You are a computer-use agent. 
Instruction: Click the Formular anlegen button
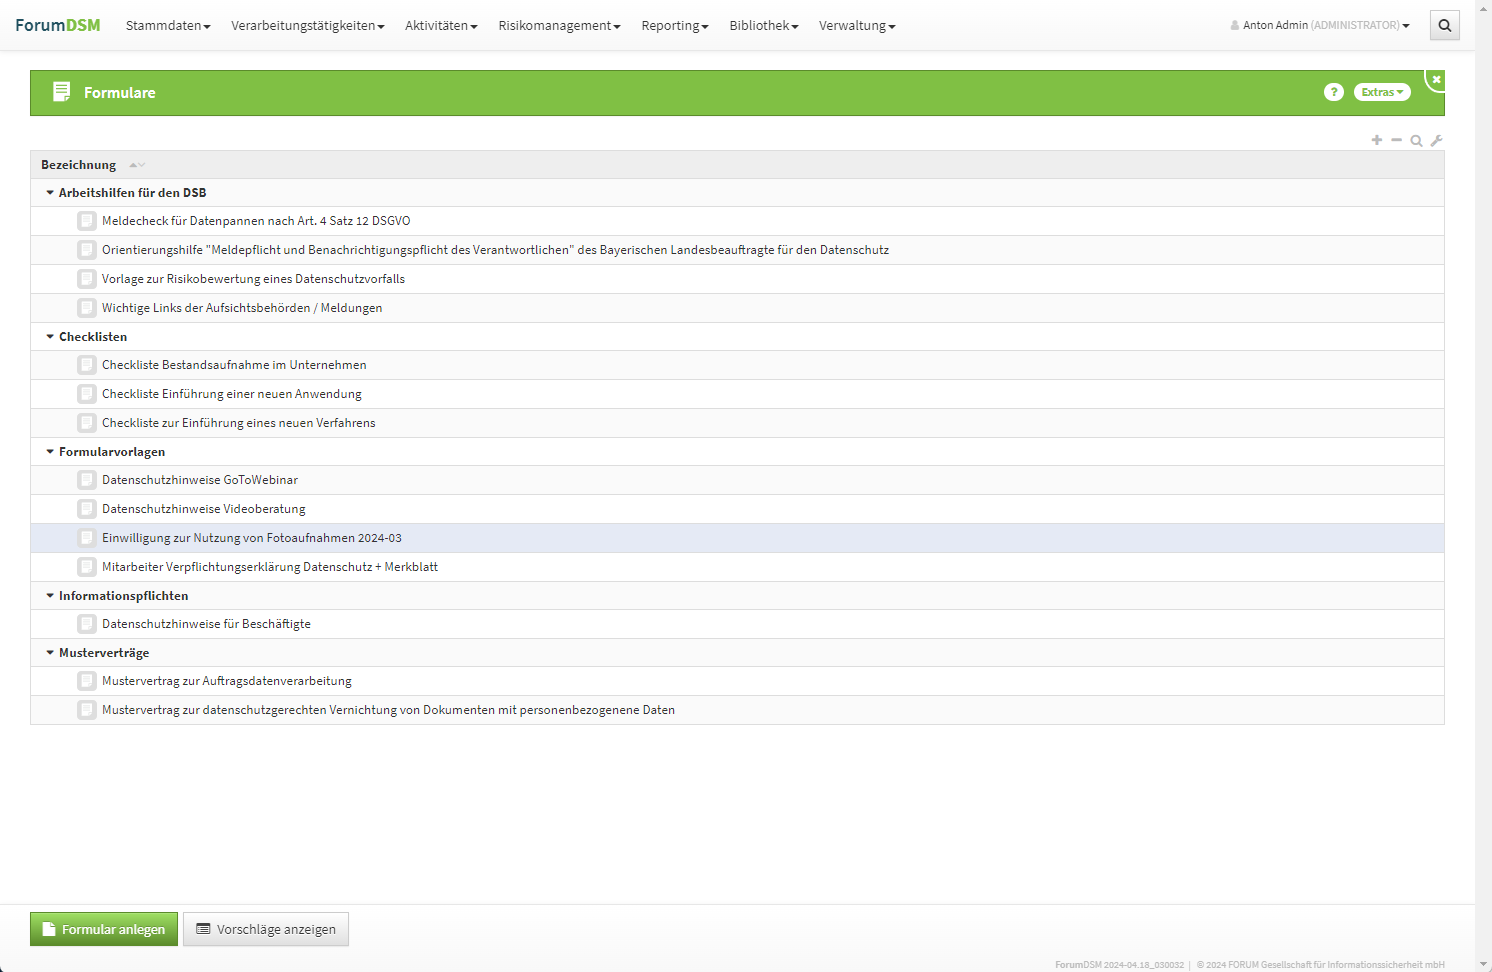point(104,929)
